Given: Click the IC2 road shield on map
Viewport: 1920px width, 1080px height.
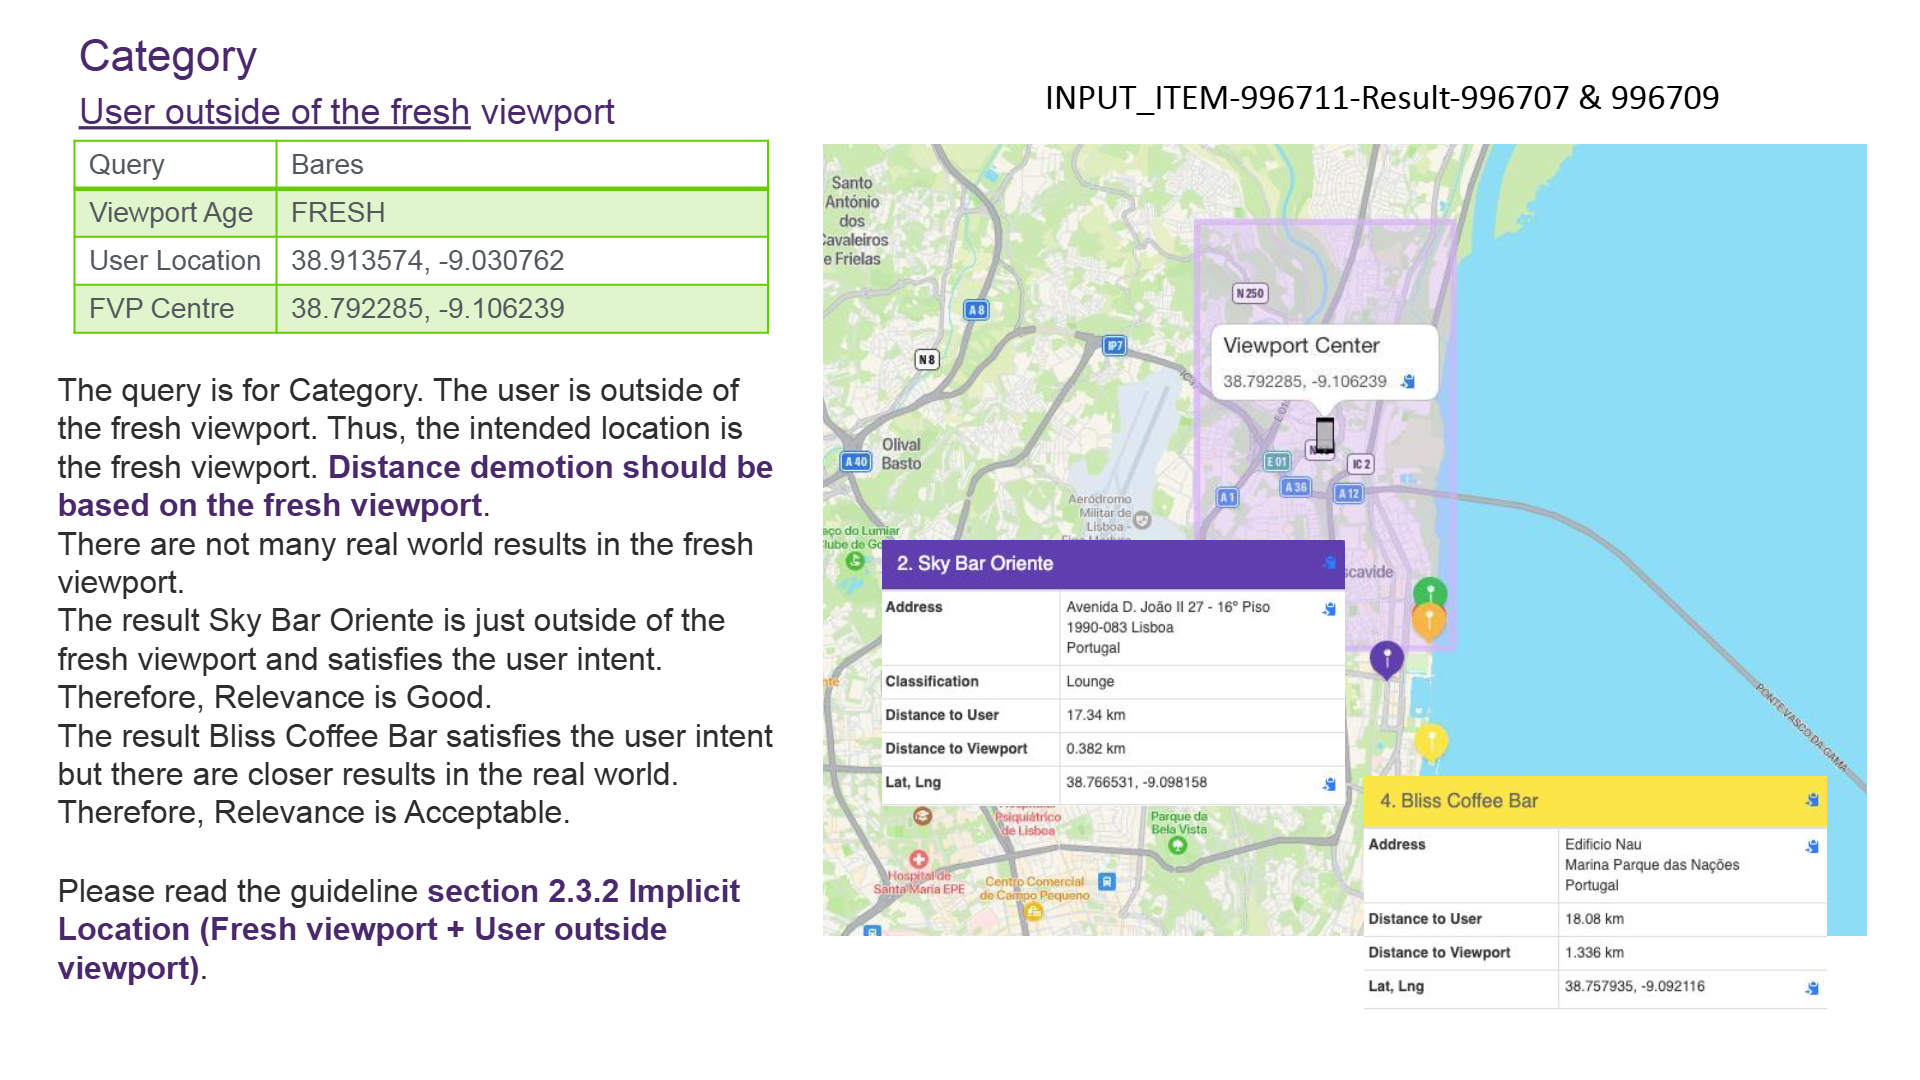Looking at the screenshot, I should pyautogui.click(x=1361, y=464).
